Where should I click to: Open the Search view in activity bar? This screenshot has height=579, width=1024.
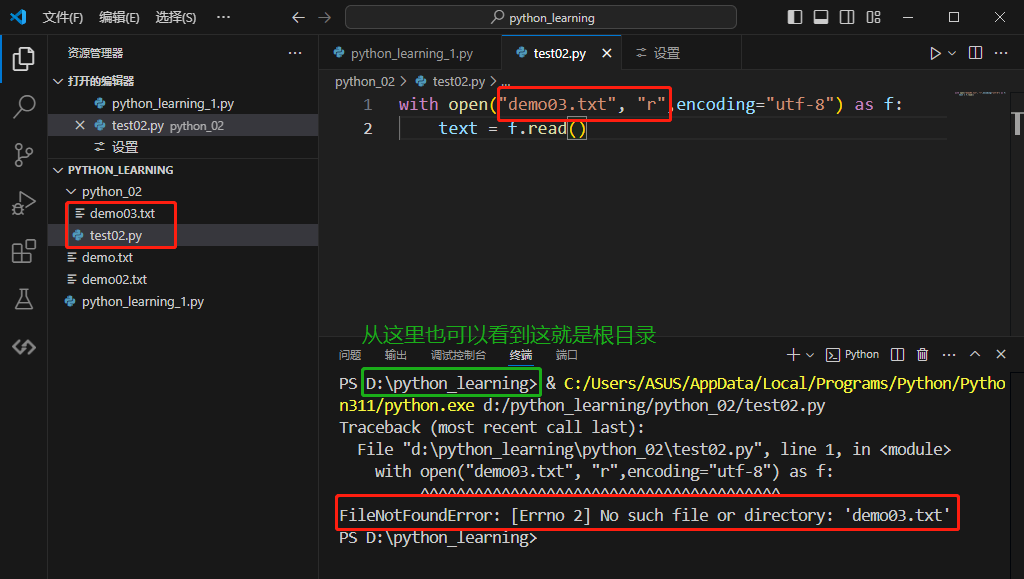pyautogui.click(x=24, y=106)
